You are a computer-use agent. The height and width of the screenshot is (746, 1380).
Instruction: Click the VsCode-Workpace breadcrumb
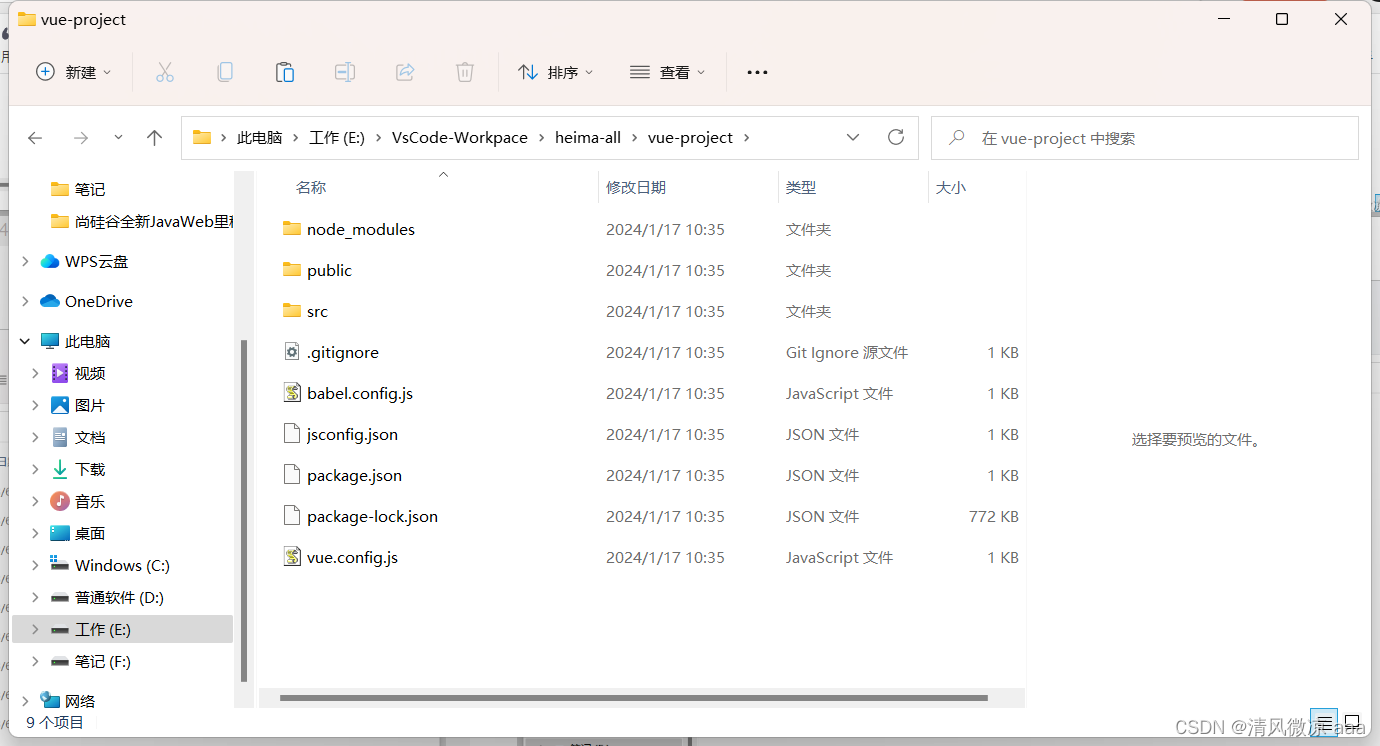coord(460,138)
